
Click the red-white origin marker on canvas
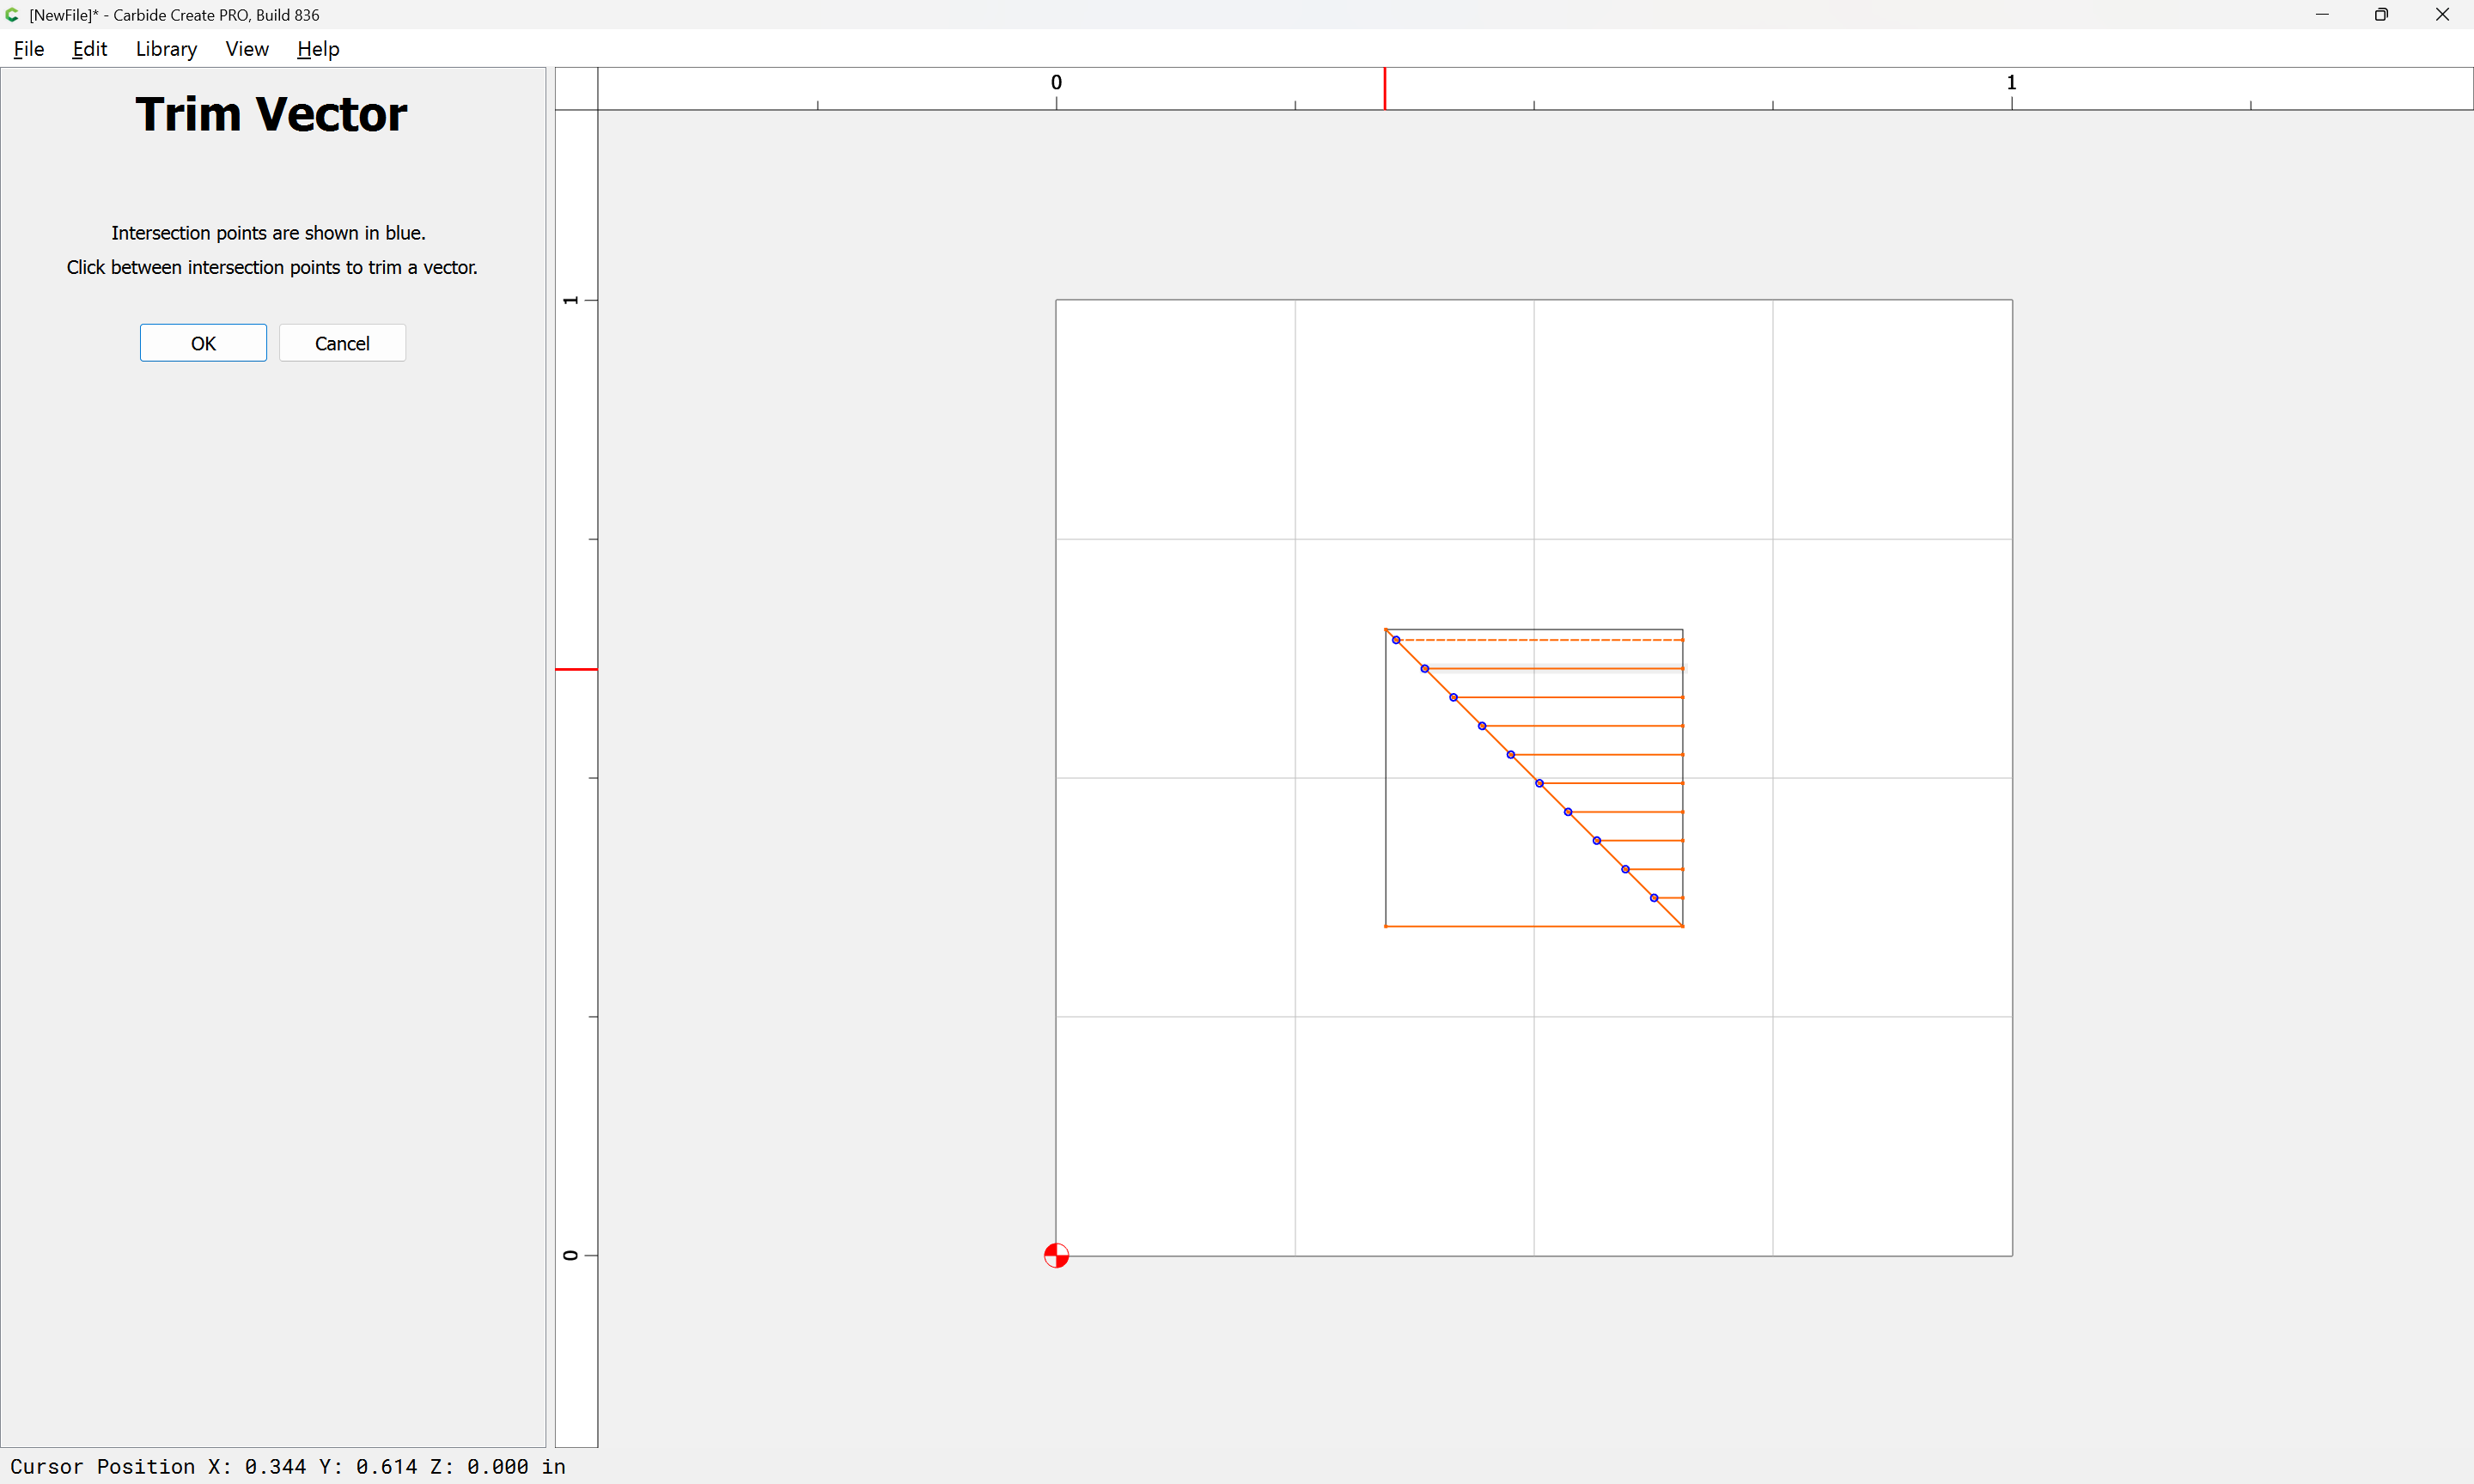click(1056, 1255)
